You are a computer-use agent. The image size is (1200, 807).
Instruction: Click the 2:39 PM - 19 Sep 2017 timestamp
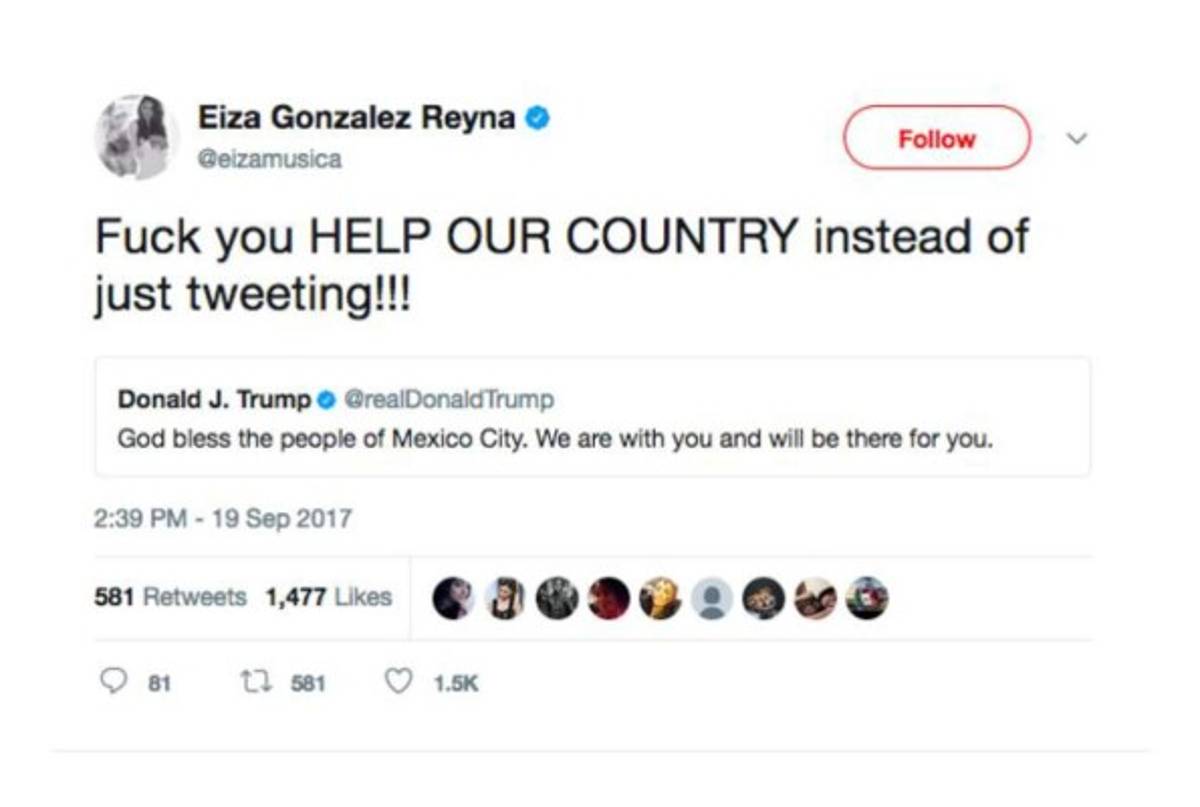pos(223,519)
